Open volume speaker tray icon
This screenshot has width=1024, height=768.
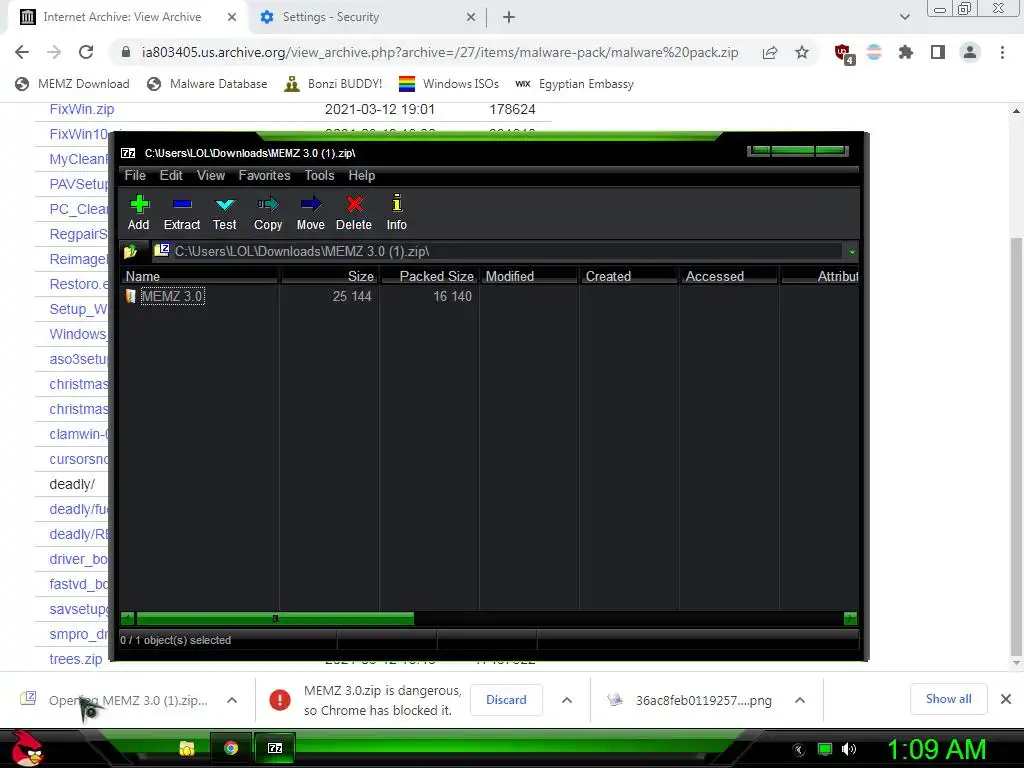click(849, 749)
